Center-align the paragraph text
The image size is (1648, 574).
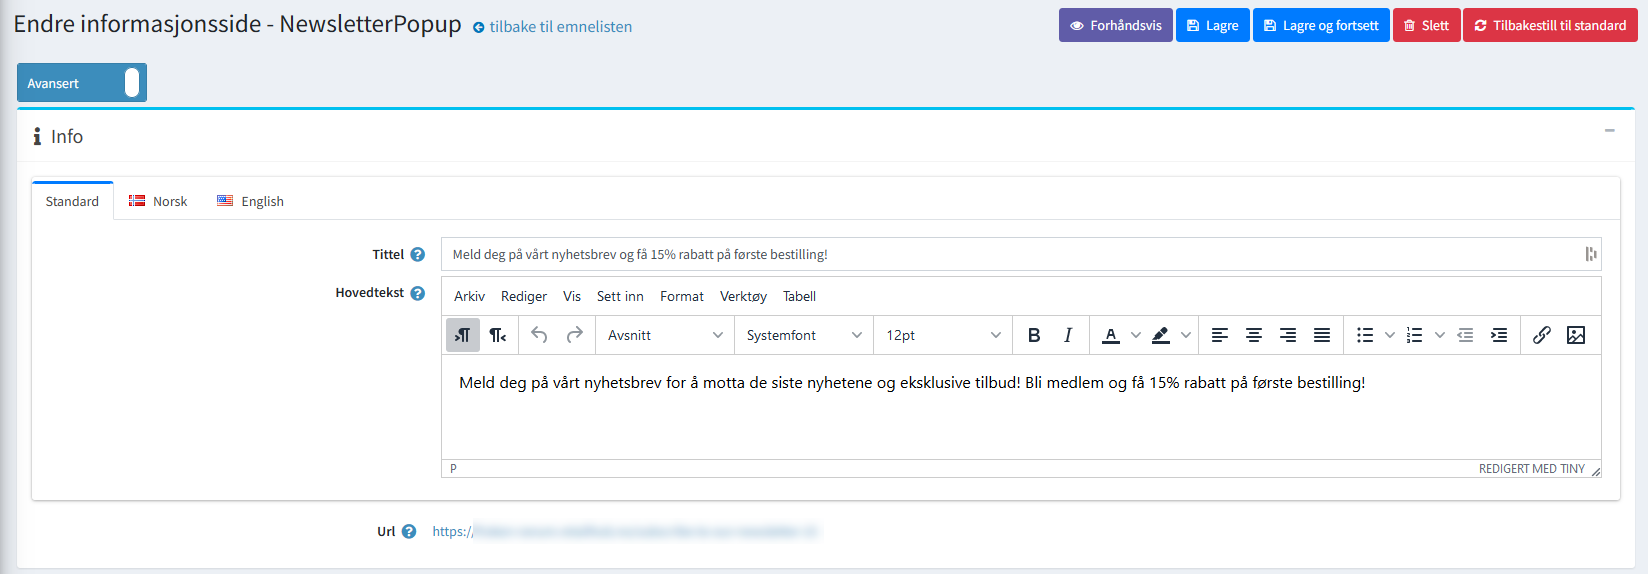tap(1254, 335)
